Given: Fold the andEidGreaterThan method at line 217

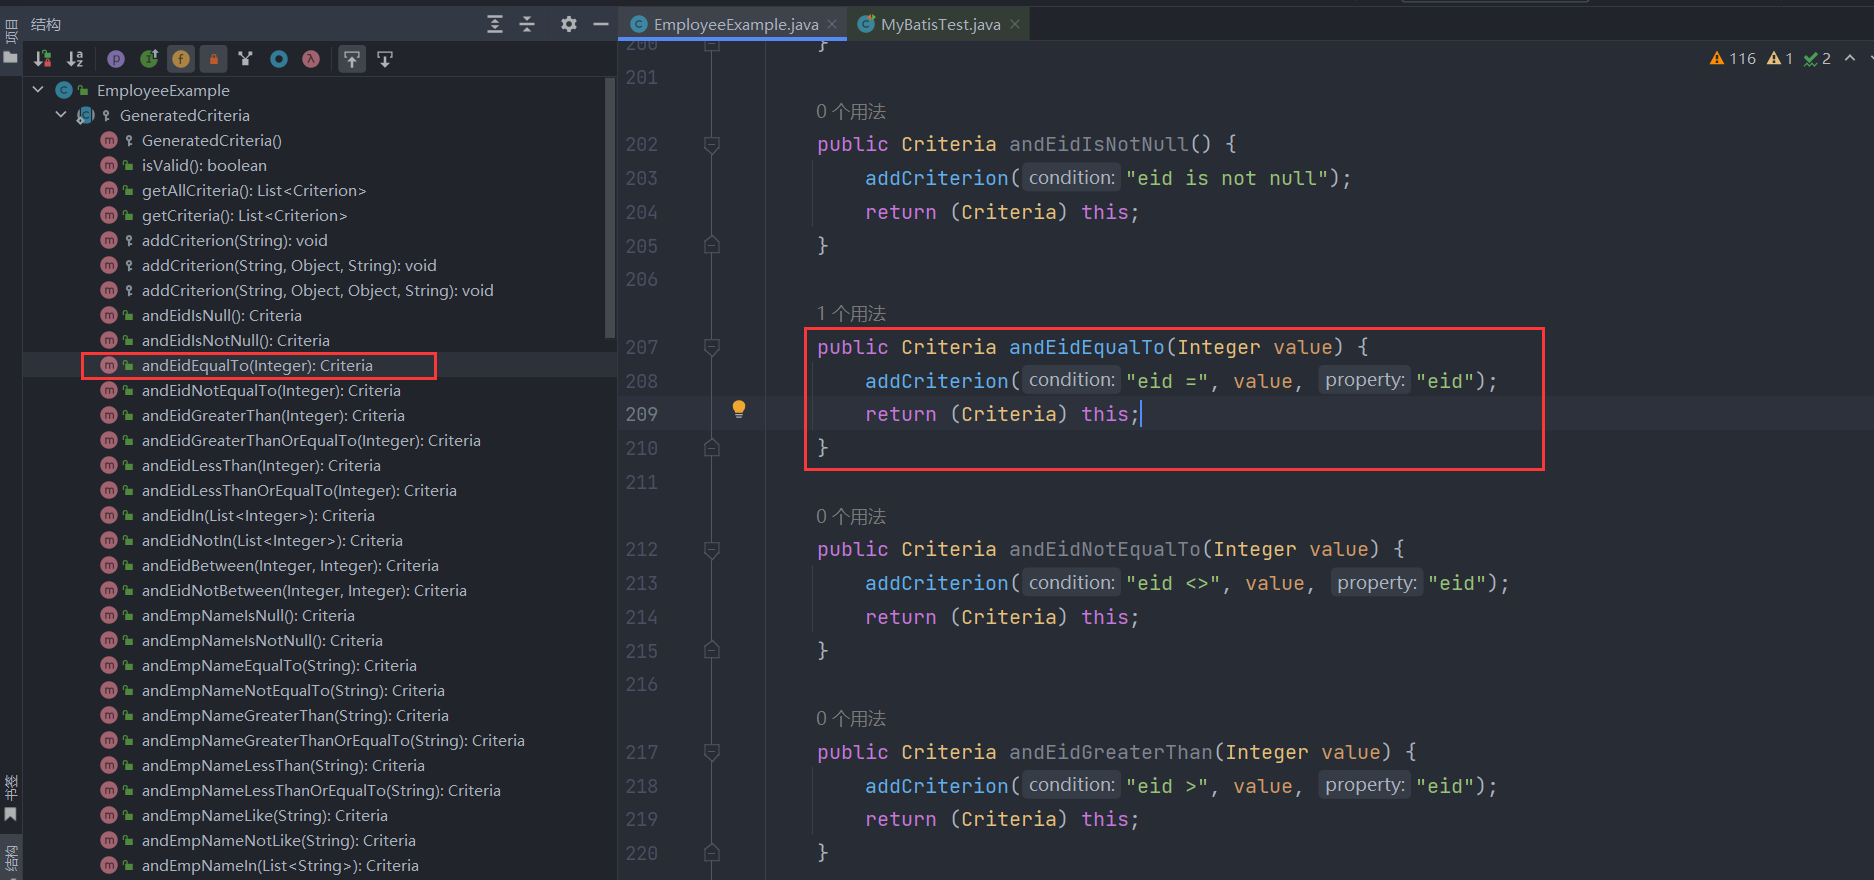Looking at the screenshot, I should (712, 752).
